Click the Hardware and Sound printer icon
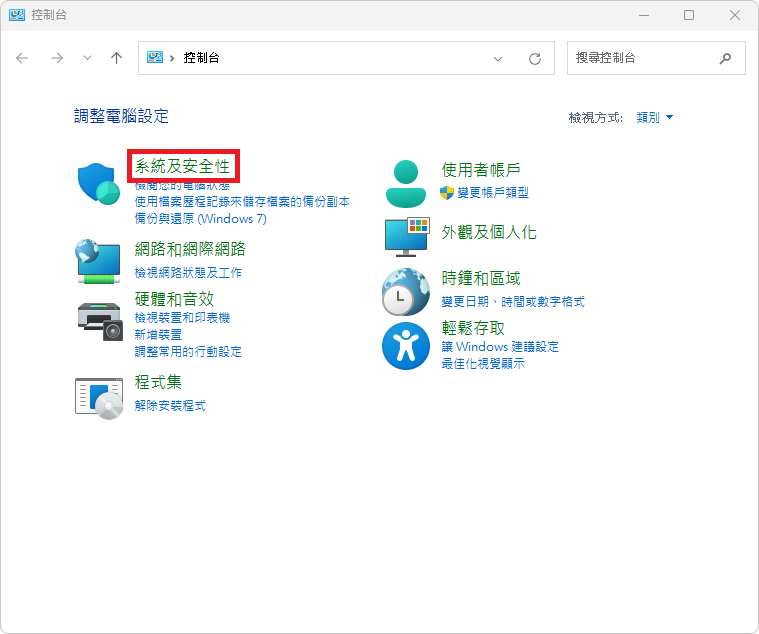The width and height of the screenshot is (759, 634). click(x=99, y=320)
